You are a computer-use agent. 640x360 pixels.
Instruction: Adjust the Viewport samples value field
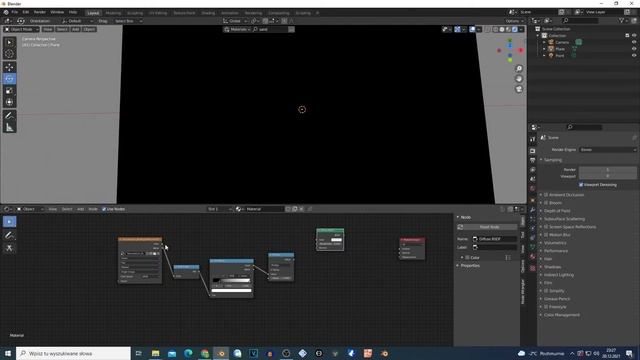click(x=608, y=176)
